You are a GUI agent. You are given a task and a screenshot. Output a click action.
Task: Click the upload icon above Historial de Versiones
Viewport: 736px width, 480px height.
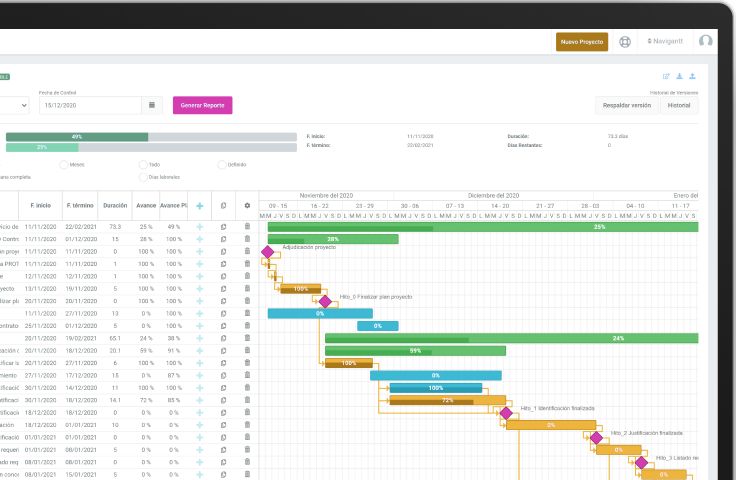click(692, 76)
